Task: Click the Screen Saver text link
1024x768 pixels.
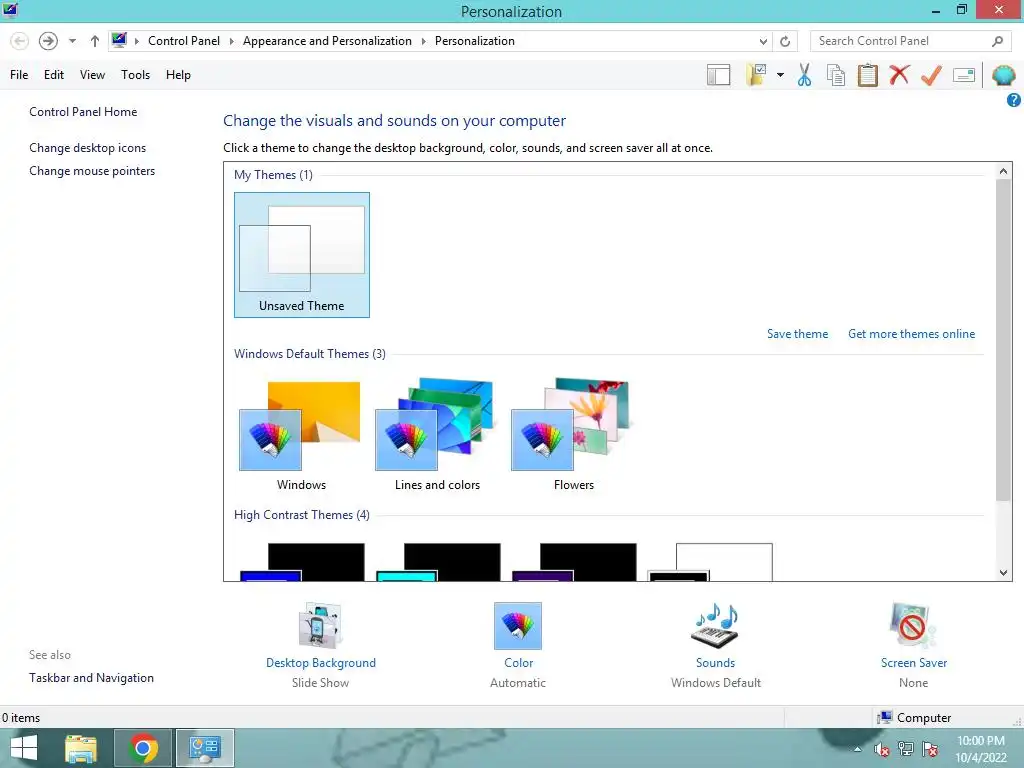Action: (x=914, y=662)
